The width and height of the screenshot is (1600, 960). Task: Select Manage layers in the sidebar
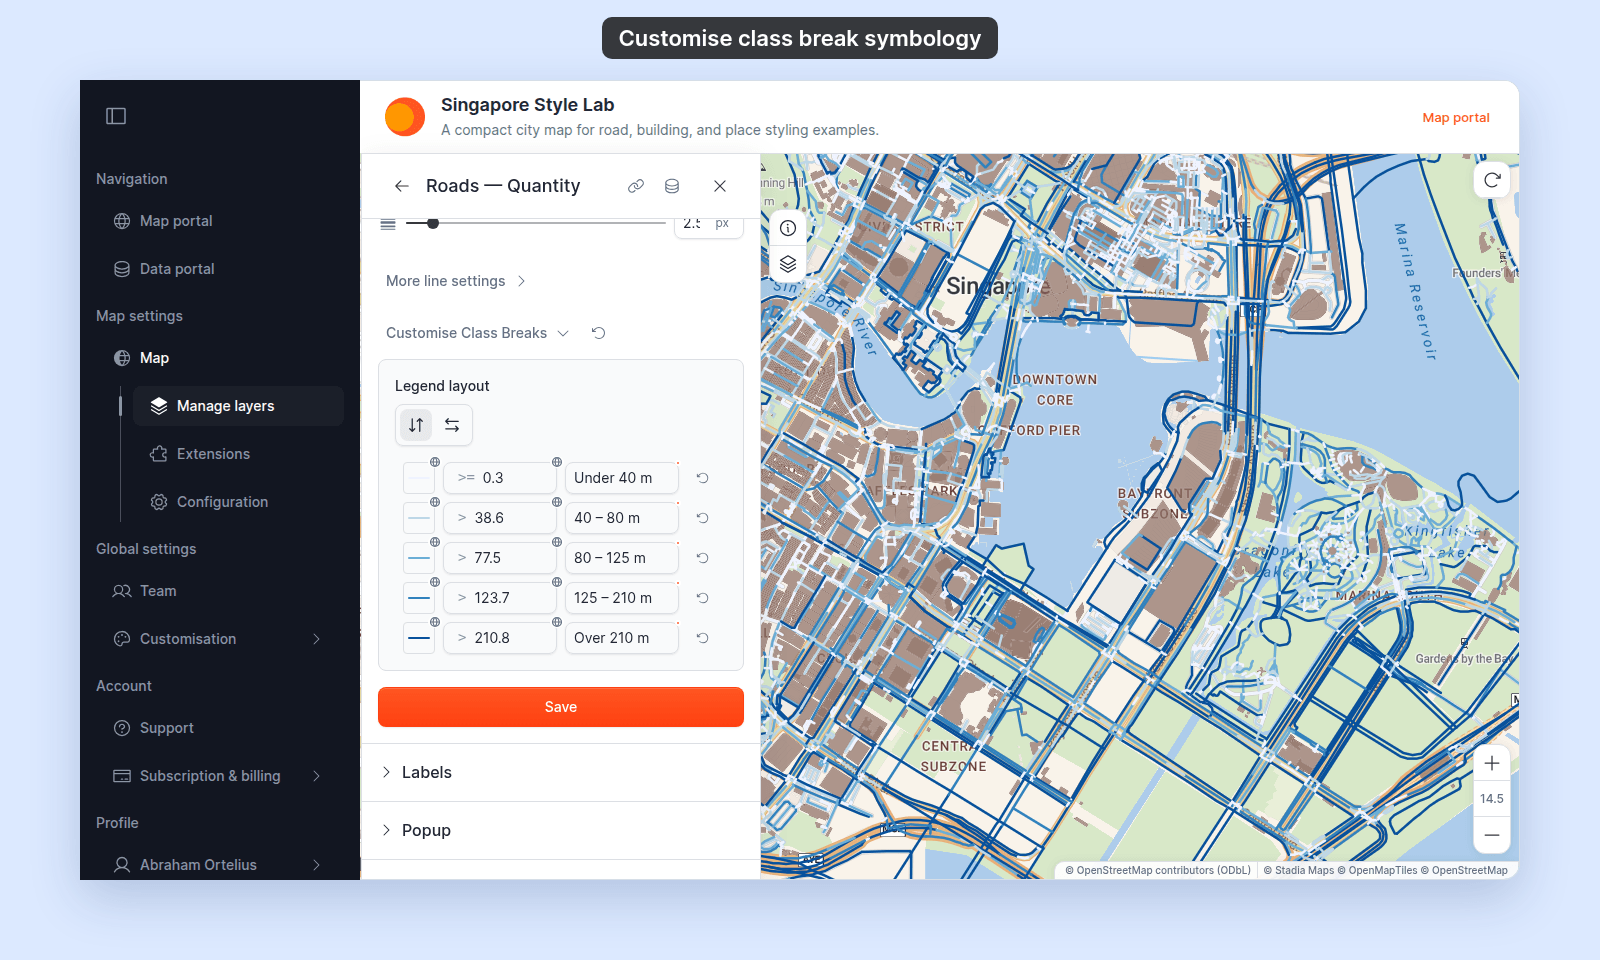coord(238,406)
